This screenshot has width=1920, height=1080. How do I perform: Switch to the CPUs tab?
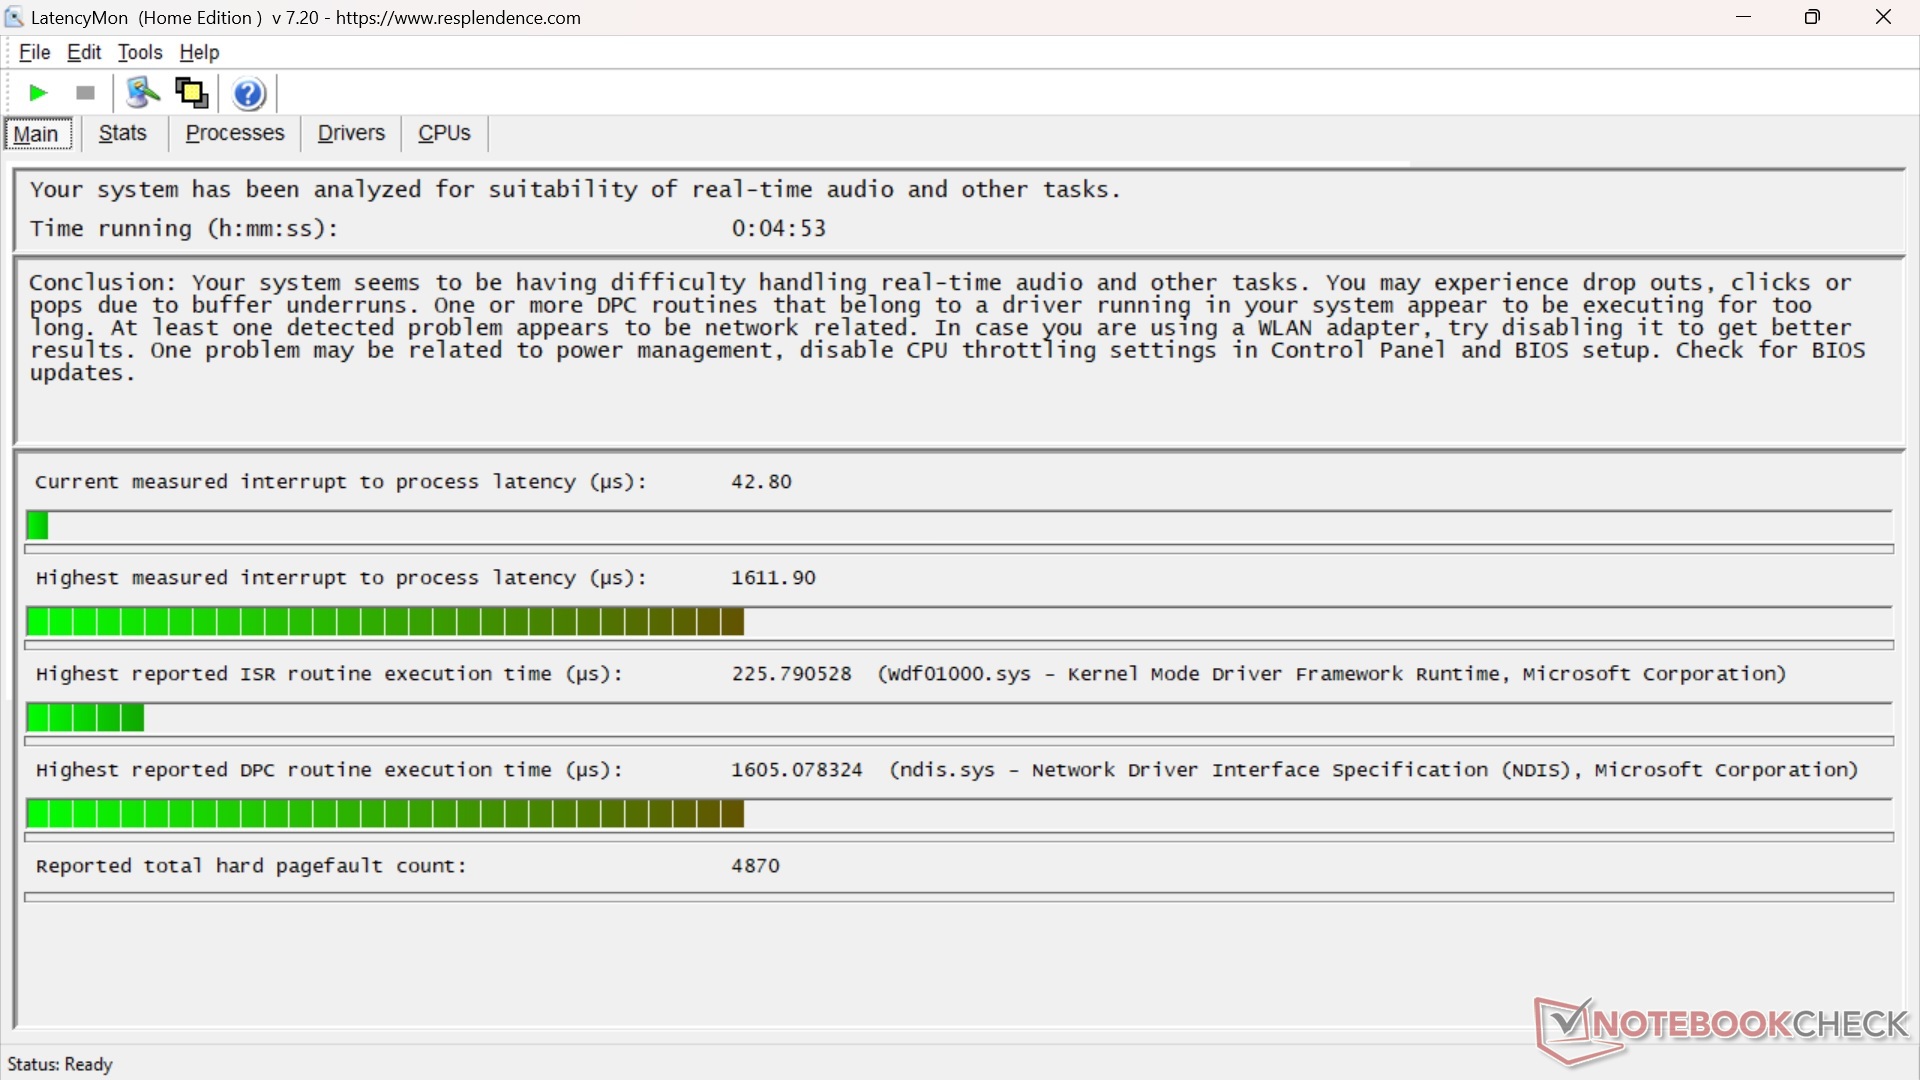coord(444,133)
